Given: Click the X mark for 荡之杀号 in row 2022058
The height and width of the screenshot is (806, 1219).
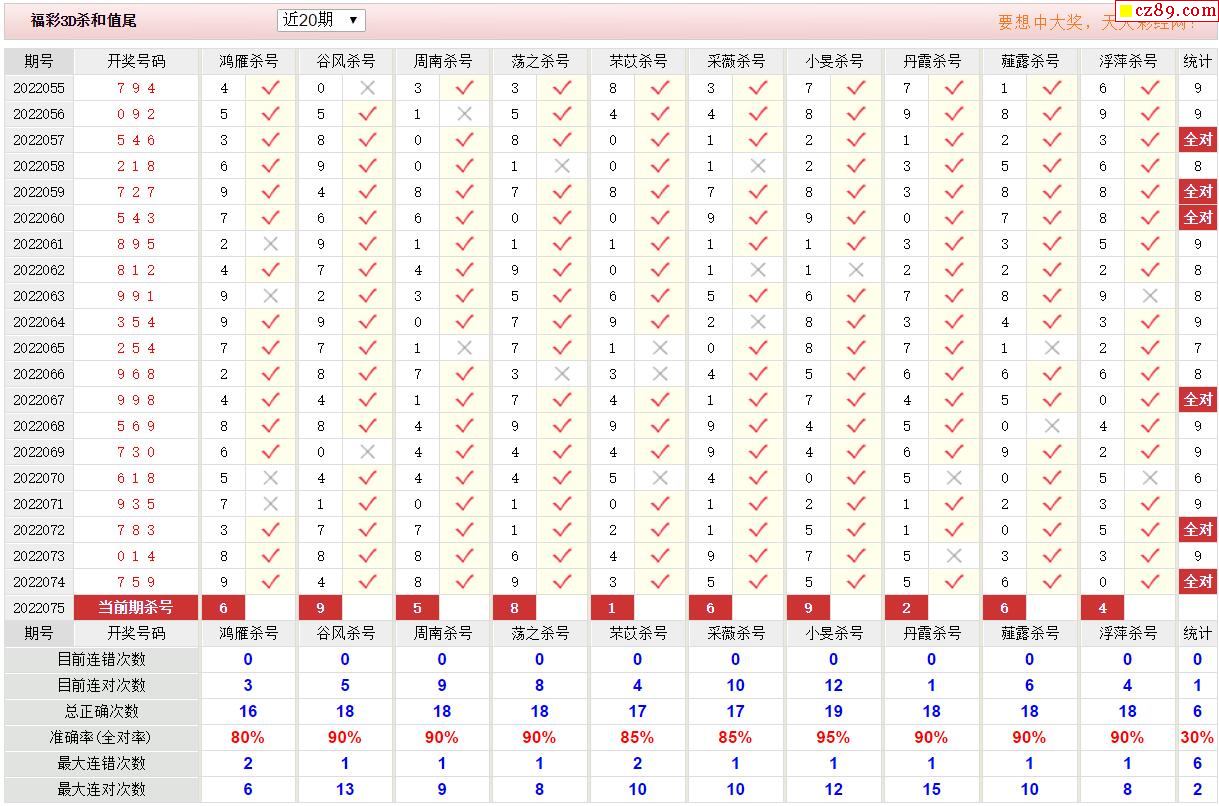Looking at the screenshot, I should pos(562,166).
